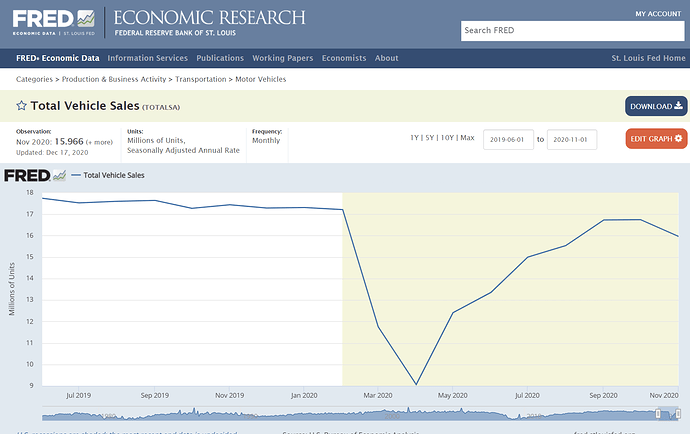The height and width of the screenshot is (434, 690).
Task: Navigate to St. Louis Fed Home
Action: [647, 58]
